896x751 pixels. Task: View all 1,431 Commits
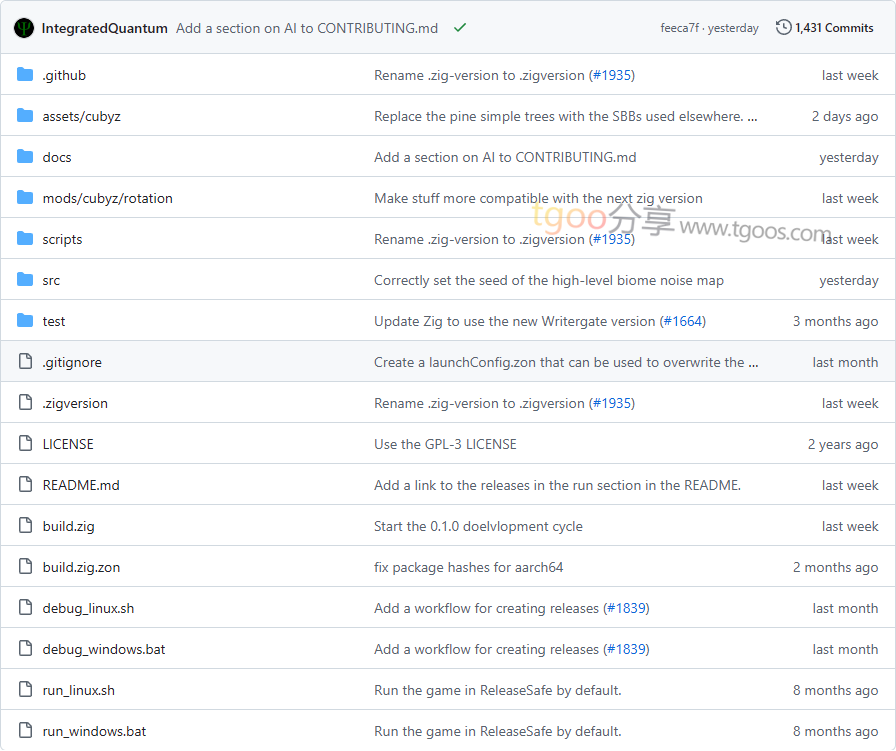tap(834, 28)
